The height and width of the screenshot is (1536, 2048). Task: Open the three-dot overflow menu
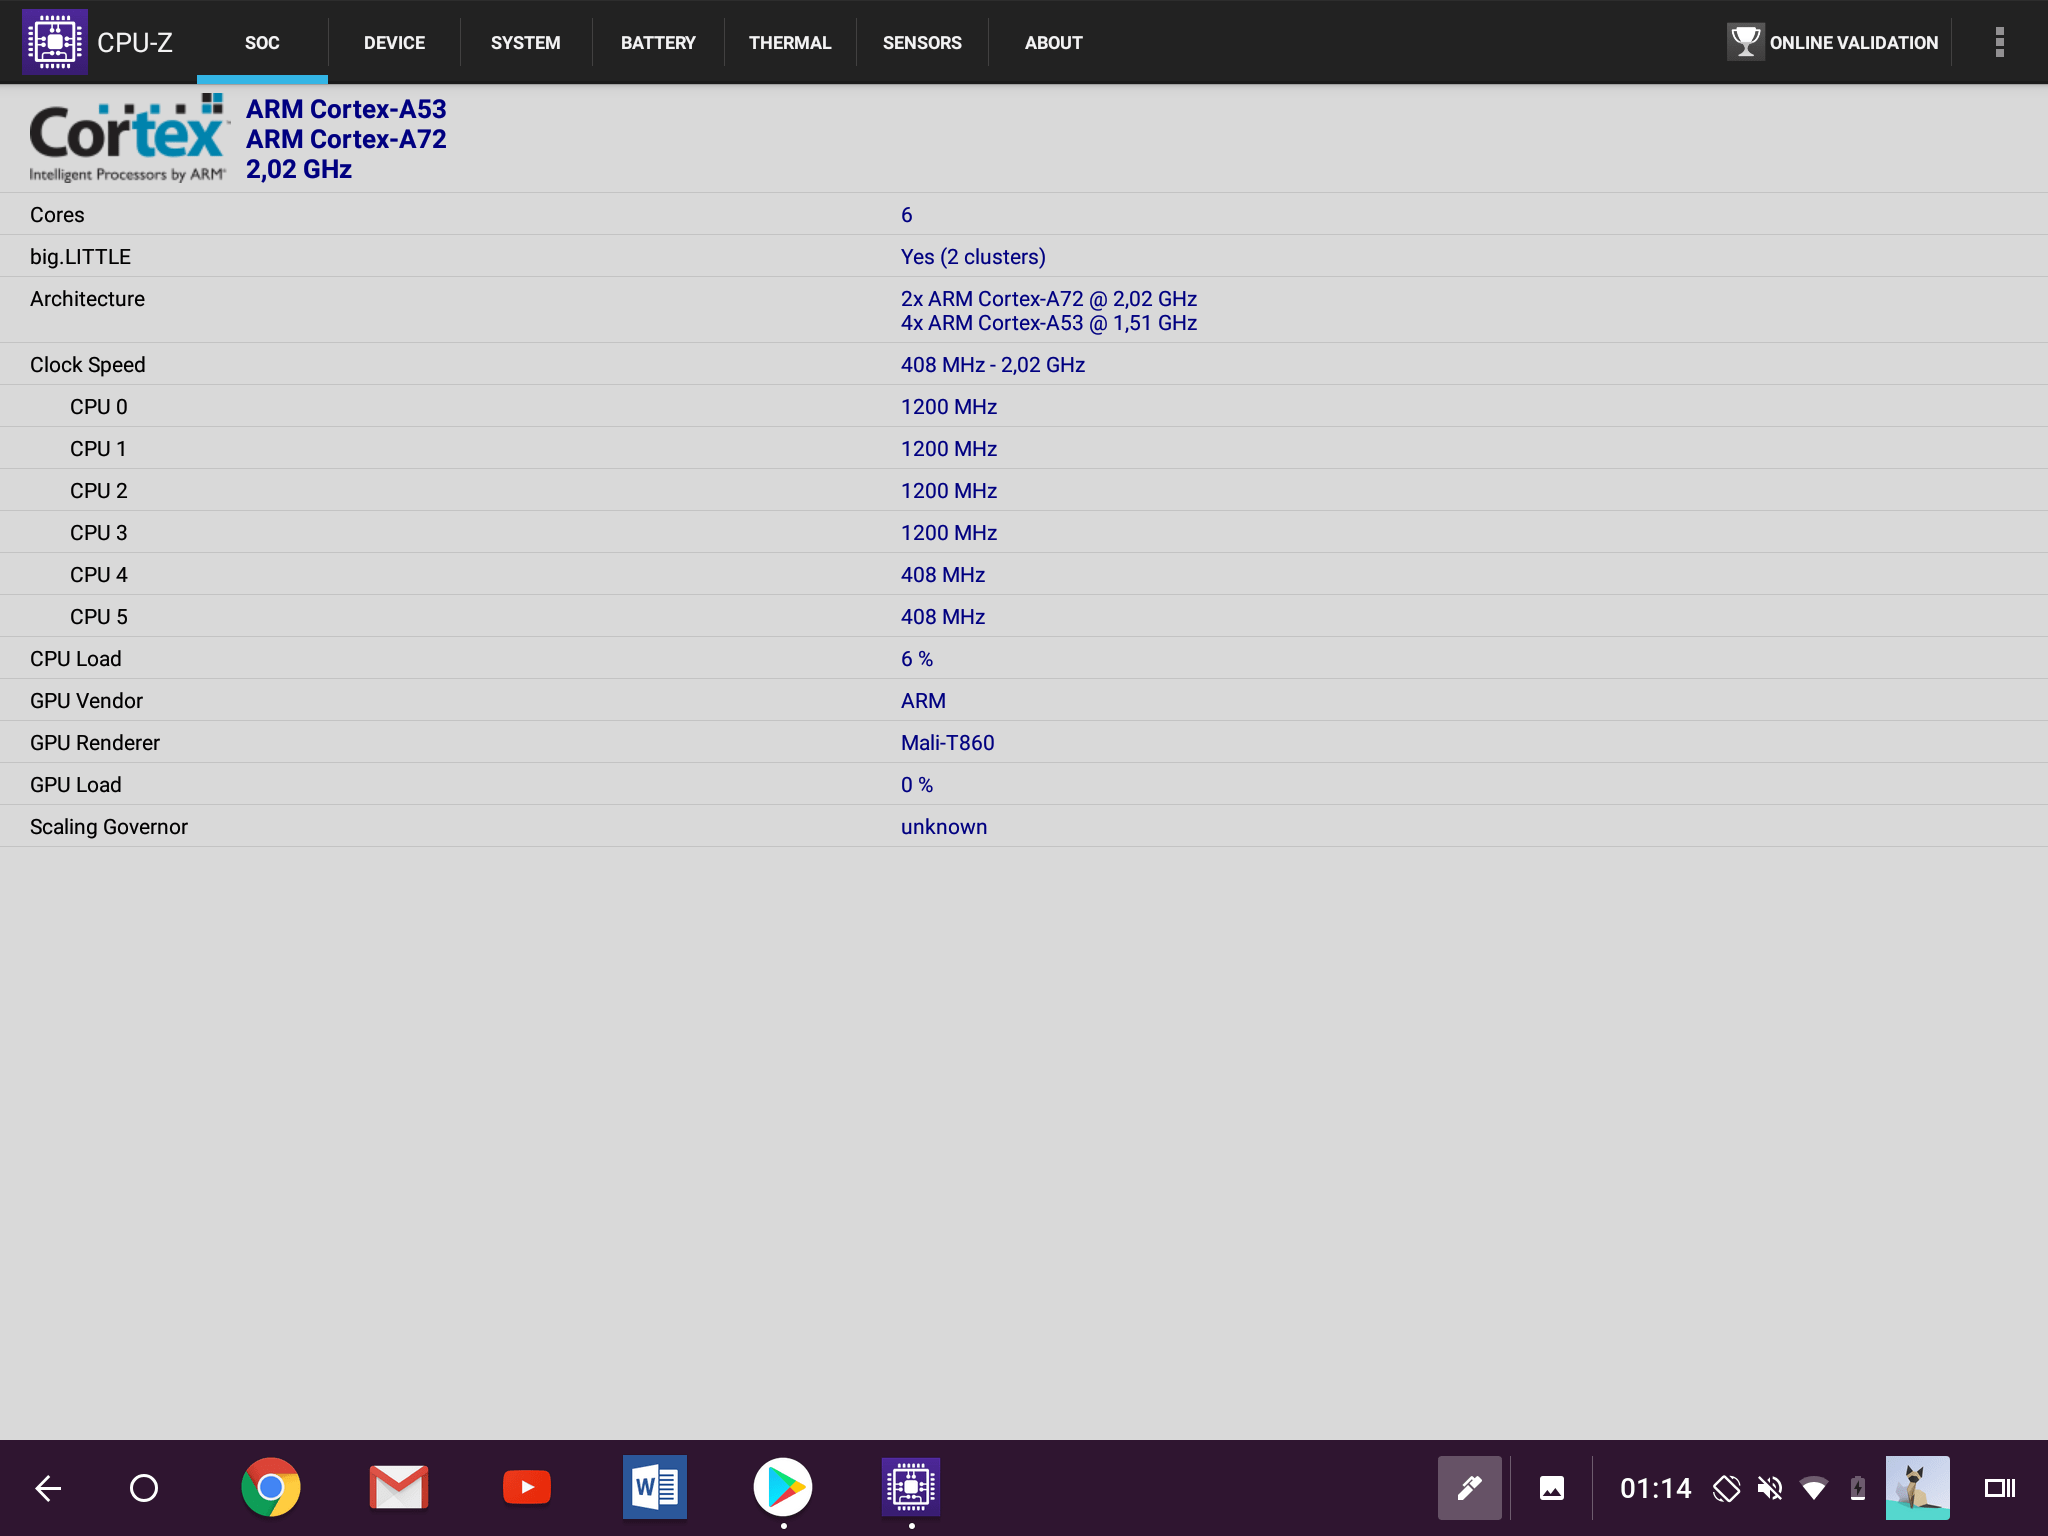tap(1999, 42)
